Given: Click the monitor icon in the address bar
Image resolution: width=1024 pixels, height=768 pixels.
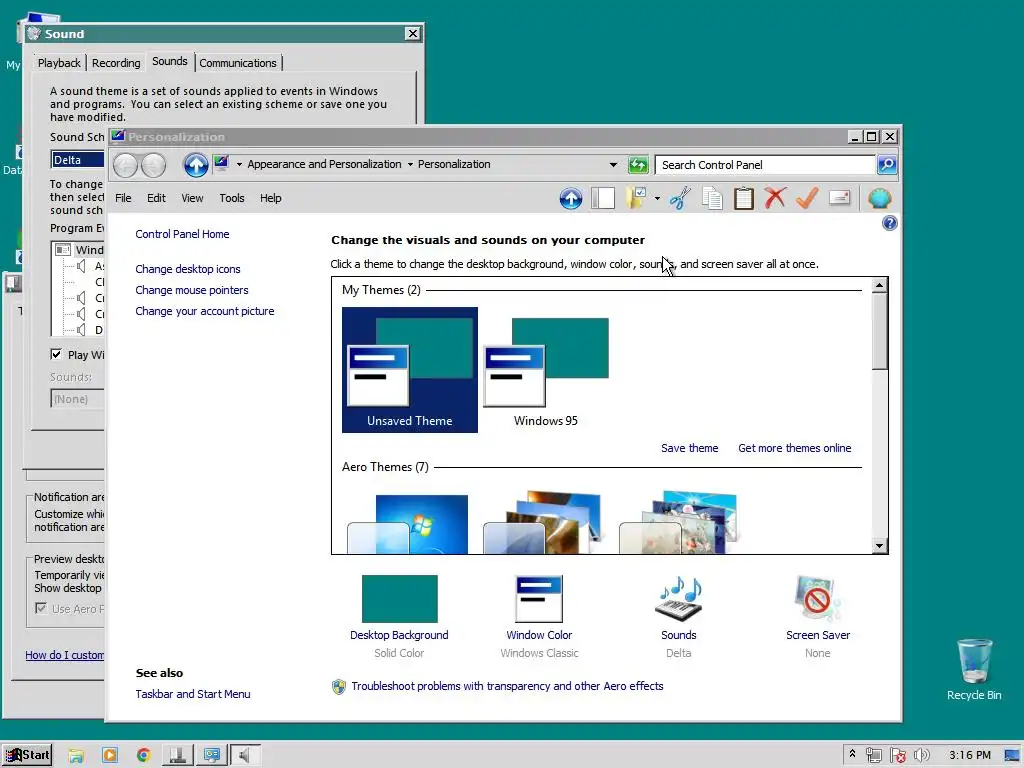Looking at the screenshot, I should (x=221, y=163).
